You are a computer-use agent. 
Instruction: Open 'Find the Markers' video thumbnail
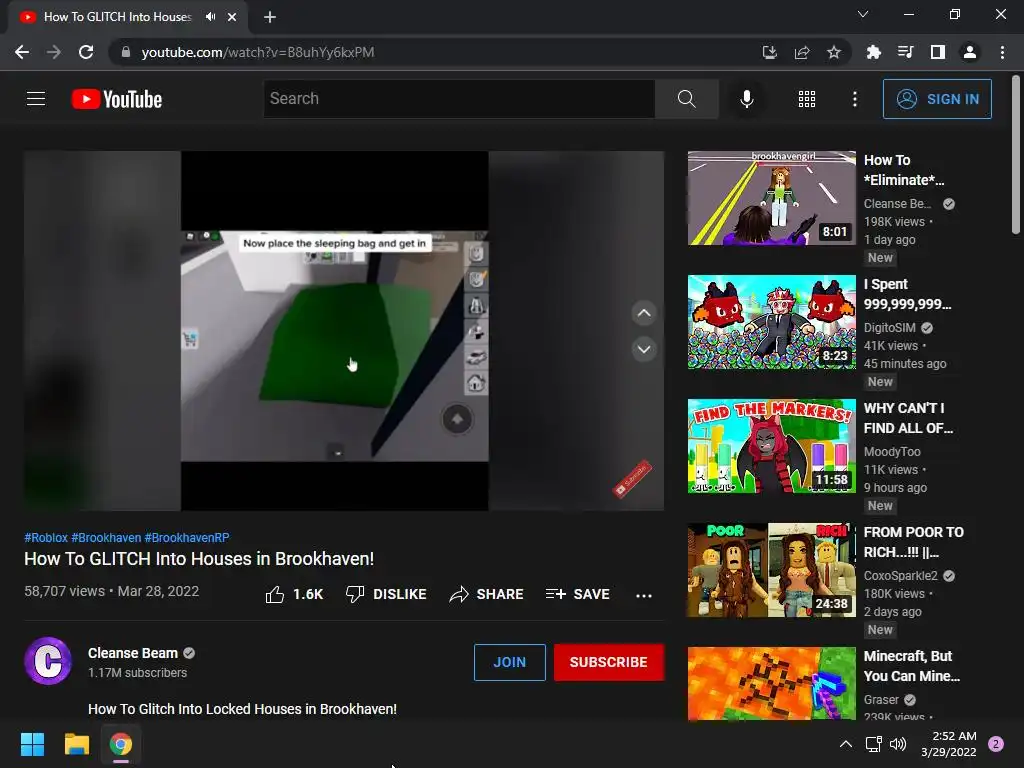tap(771, 446)
